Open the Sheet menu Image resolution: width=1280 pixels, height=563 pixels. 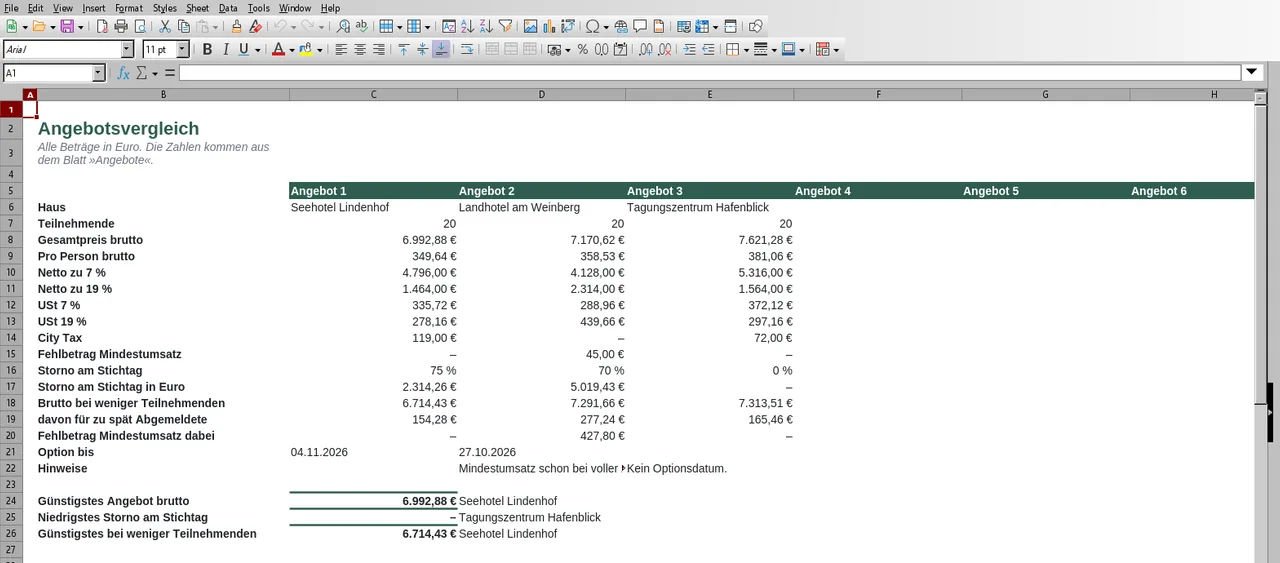click(197, 8)
